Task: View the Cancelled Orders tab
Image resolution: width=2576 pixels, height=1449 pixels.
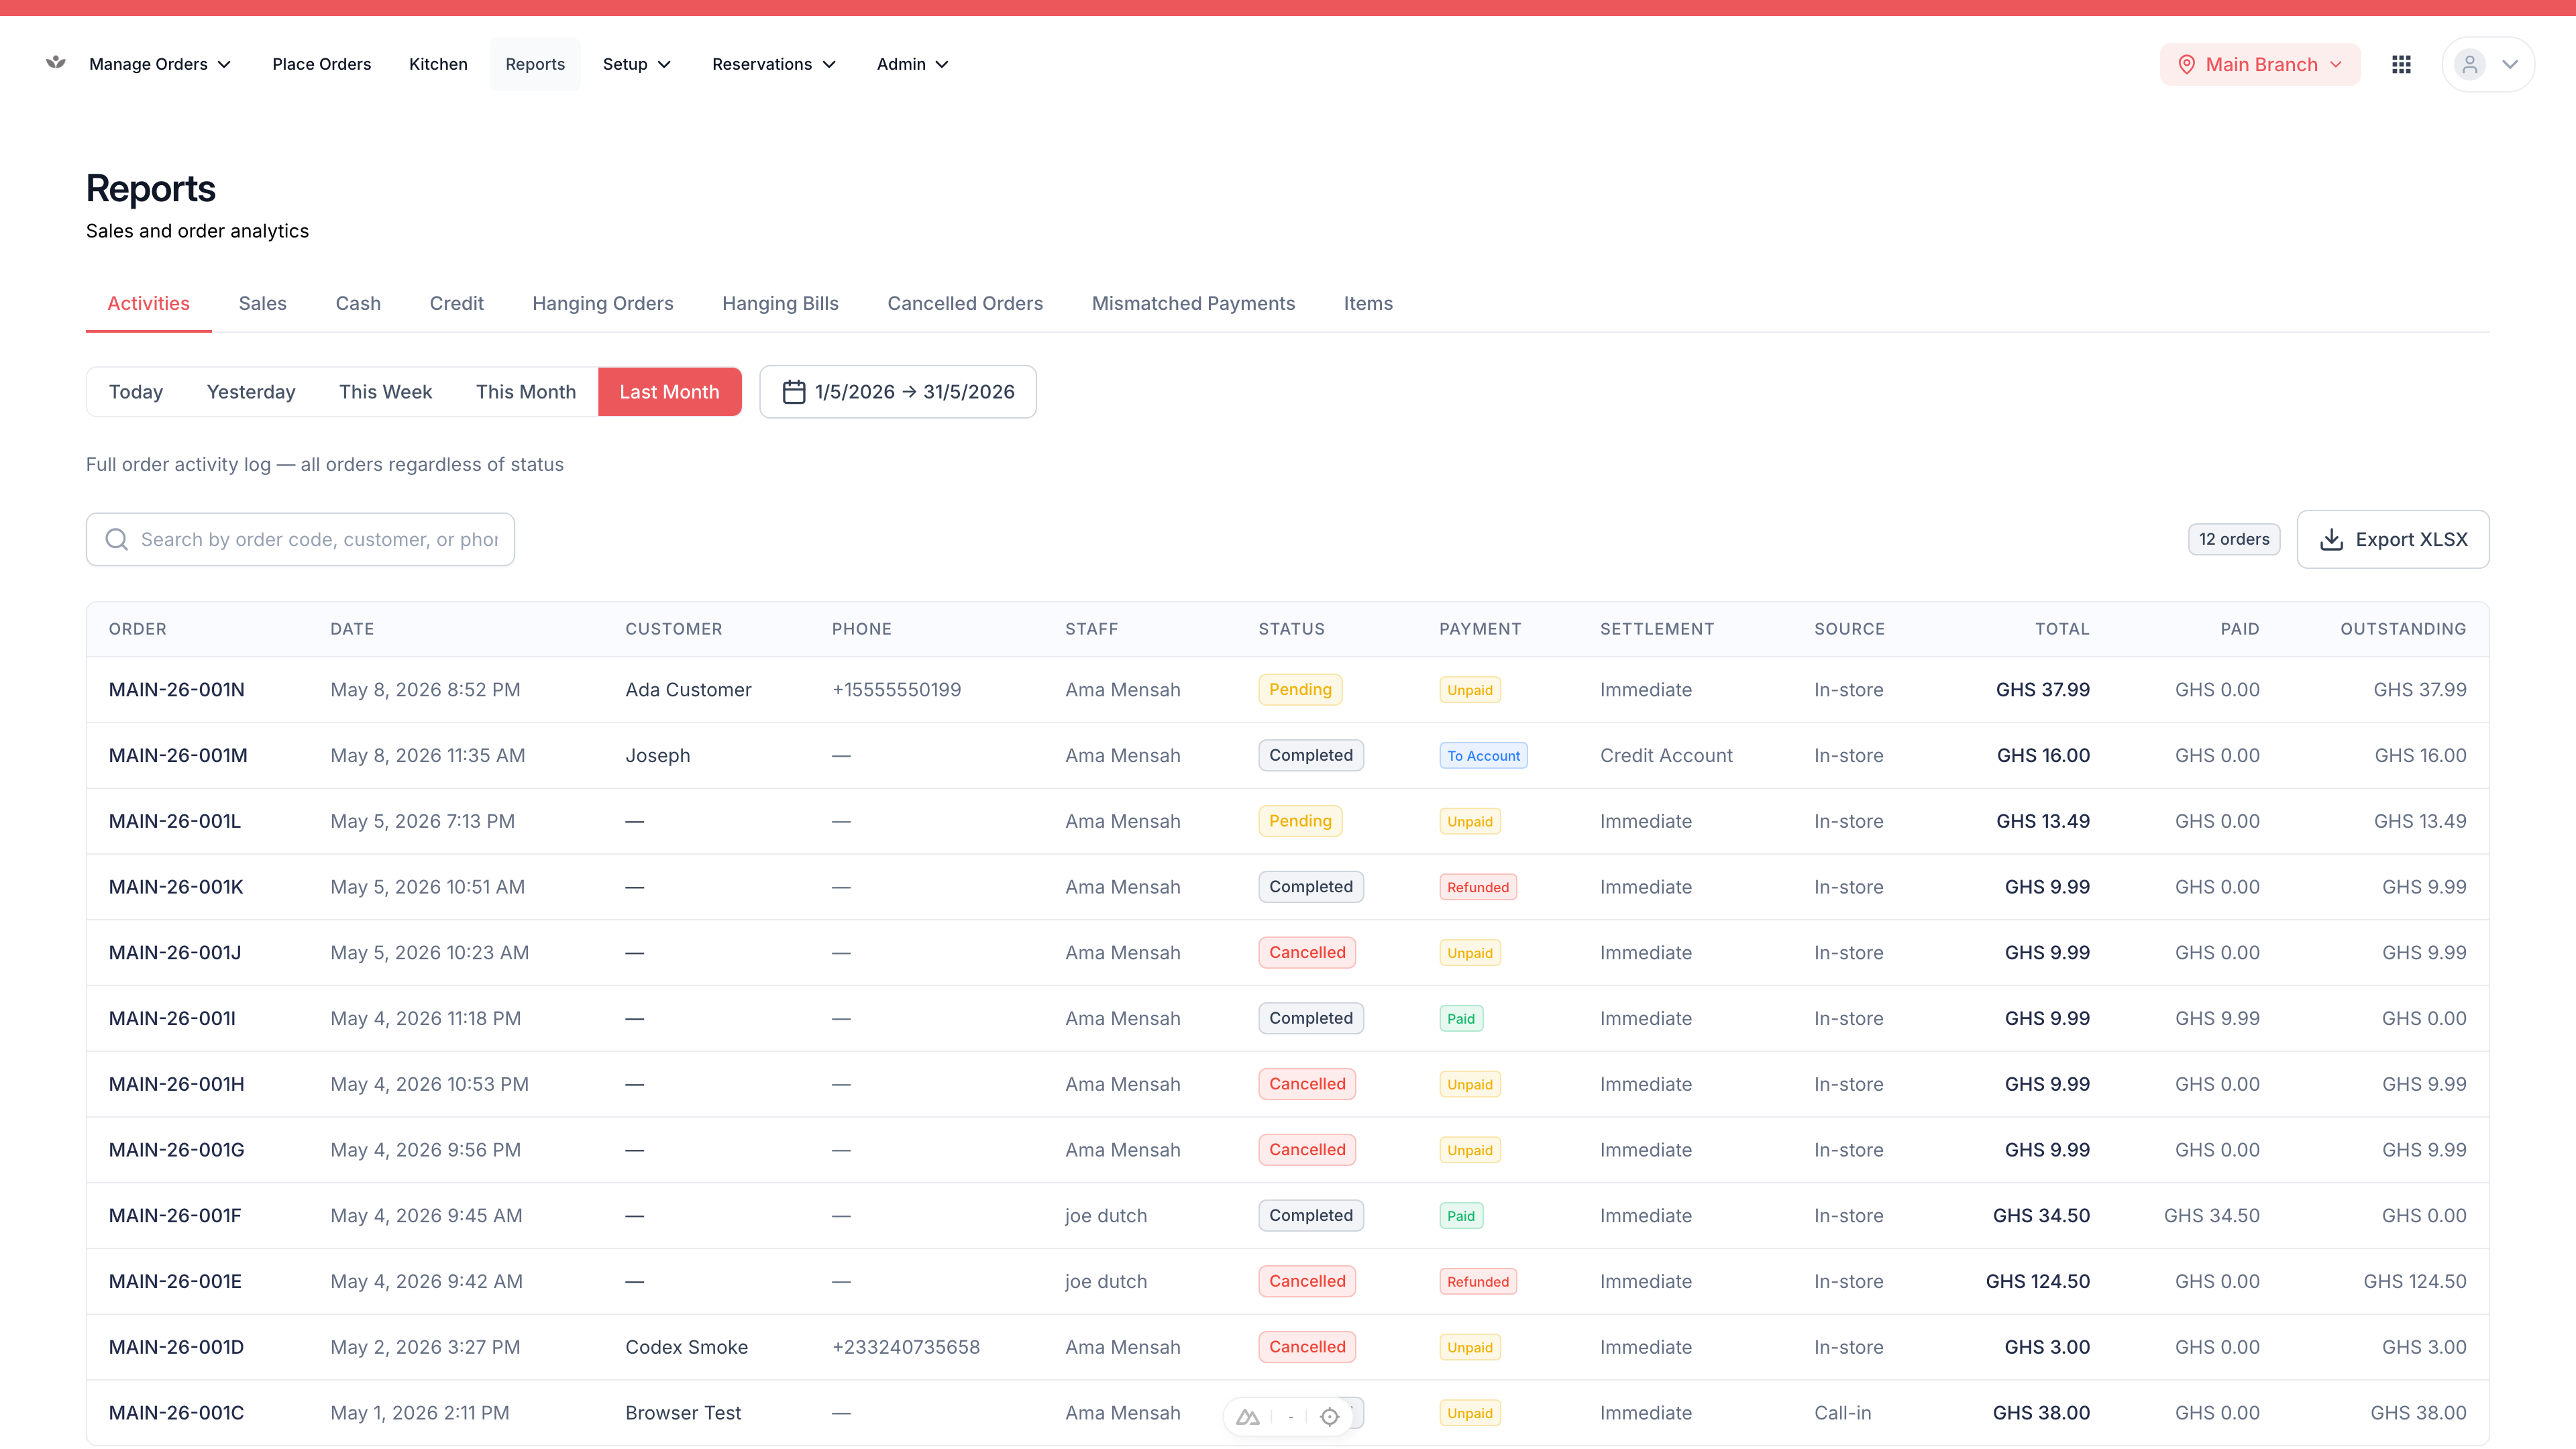Action: click(x=965, y=303)
